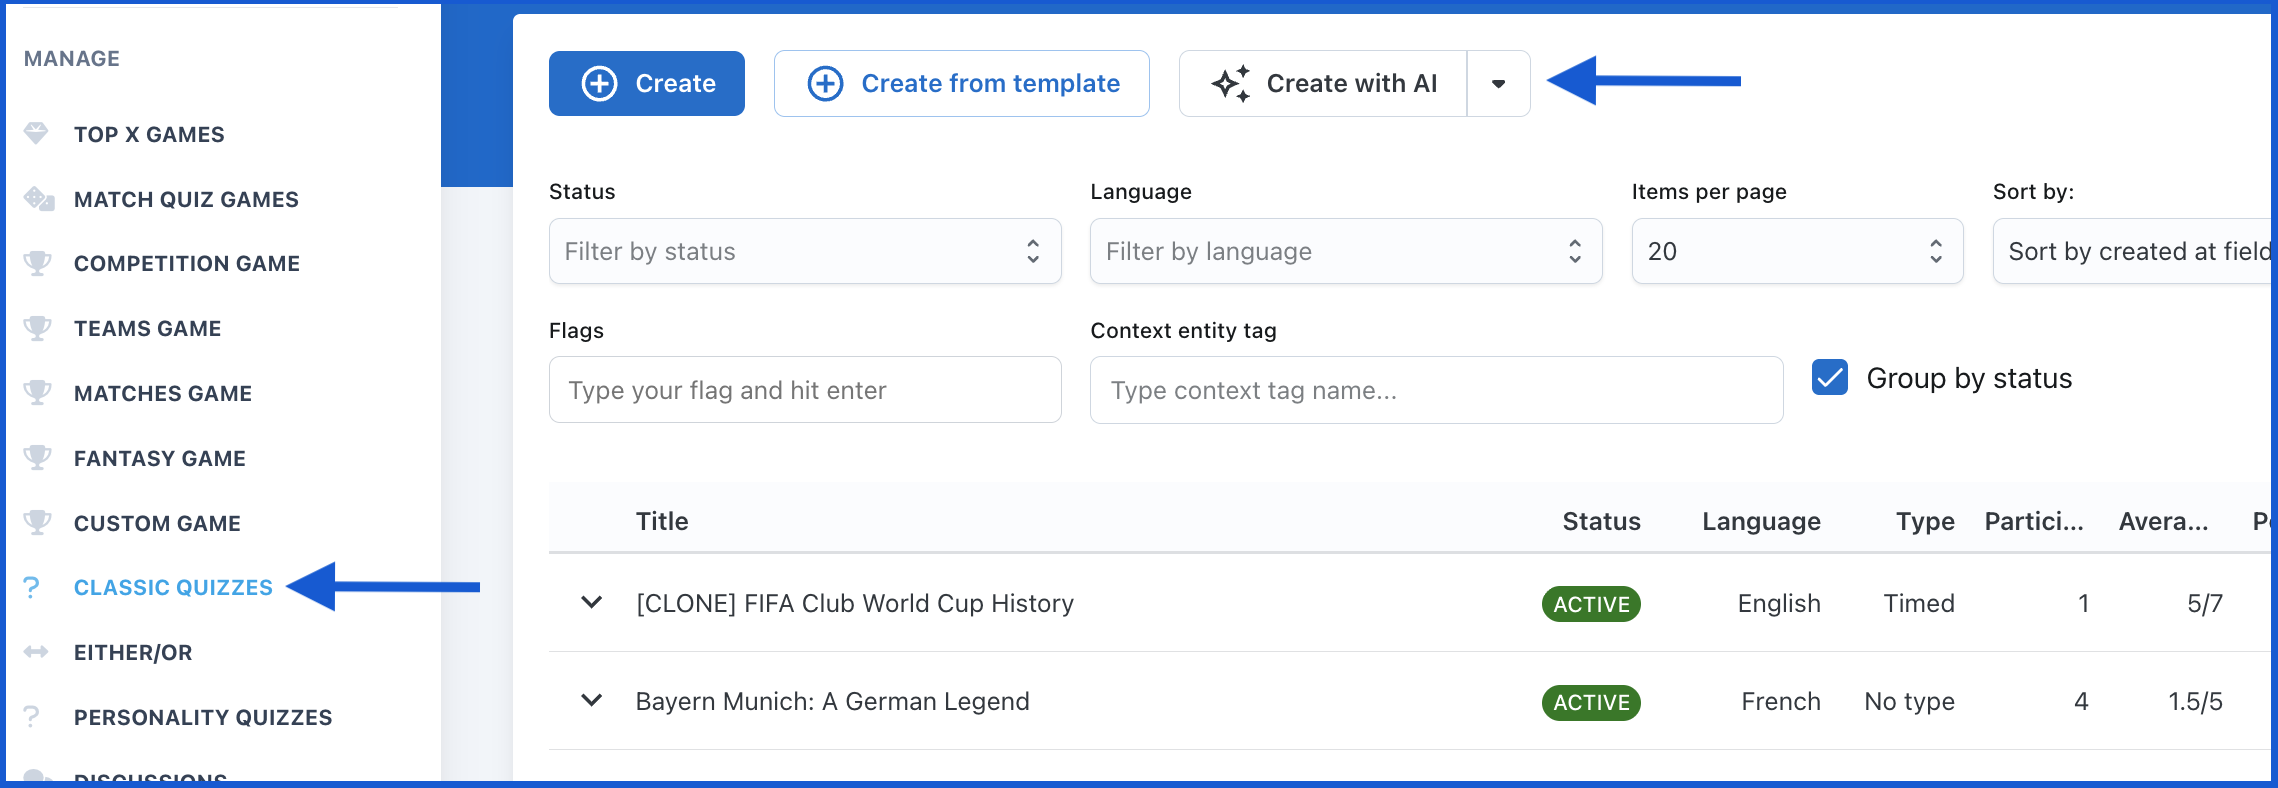This screenshot has height=788, width=2278.
Task: Expand the FIFA Club World Cup History row
Action: coord(592,603)
